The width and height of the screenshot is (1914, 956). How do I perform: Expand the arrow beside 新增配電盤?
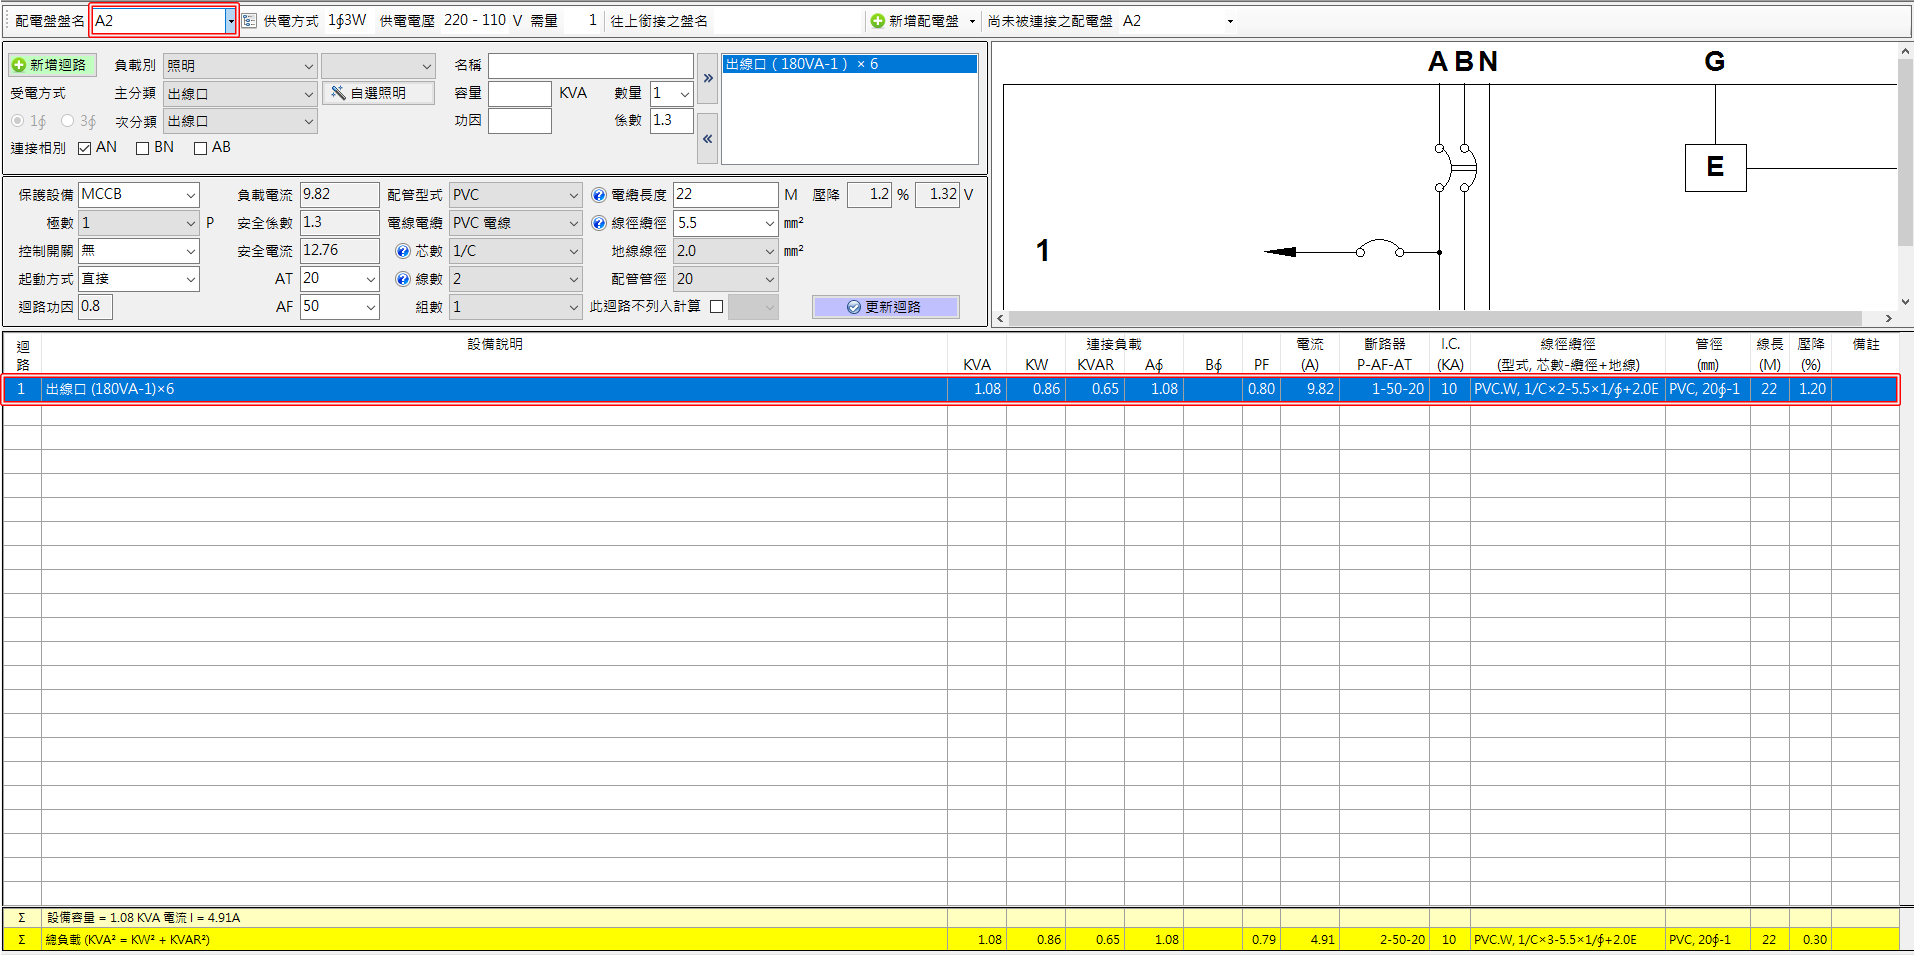(971, 21)
